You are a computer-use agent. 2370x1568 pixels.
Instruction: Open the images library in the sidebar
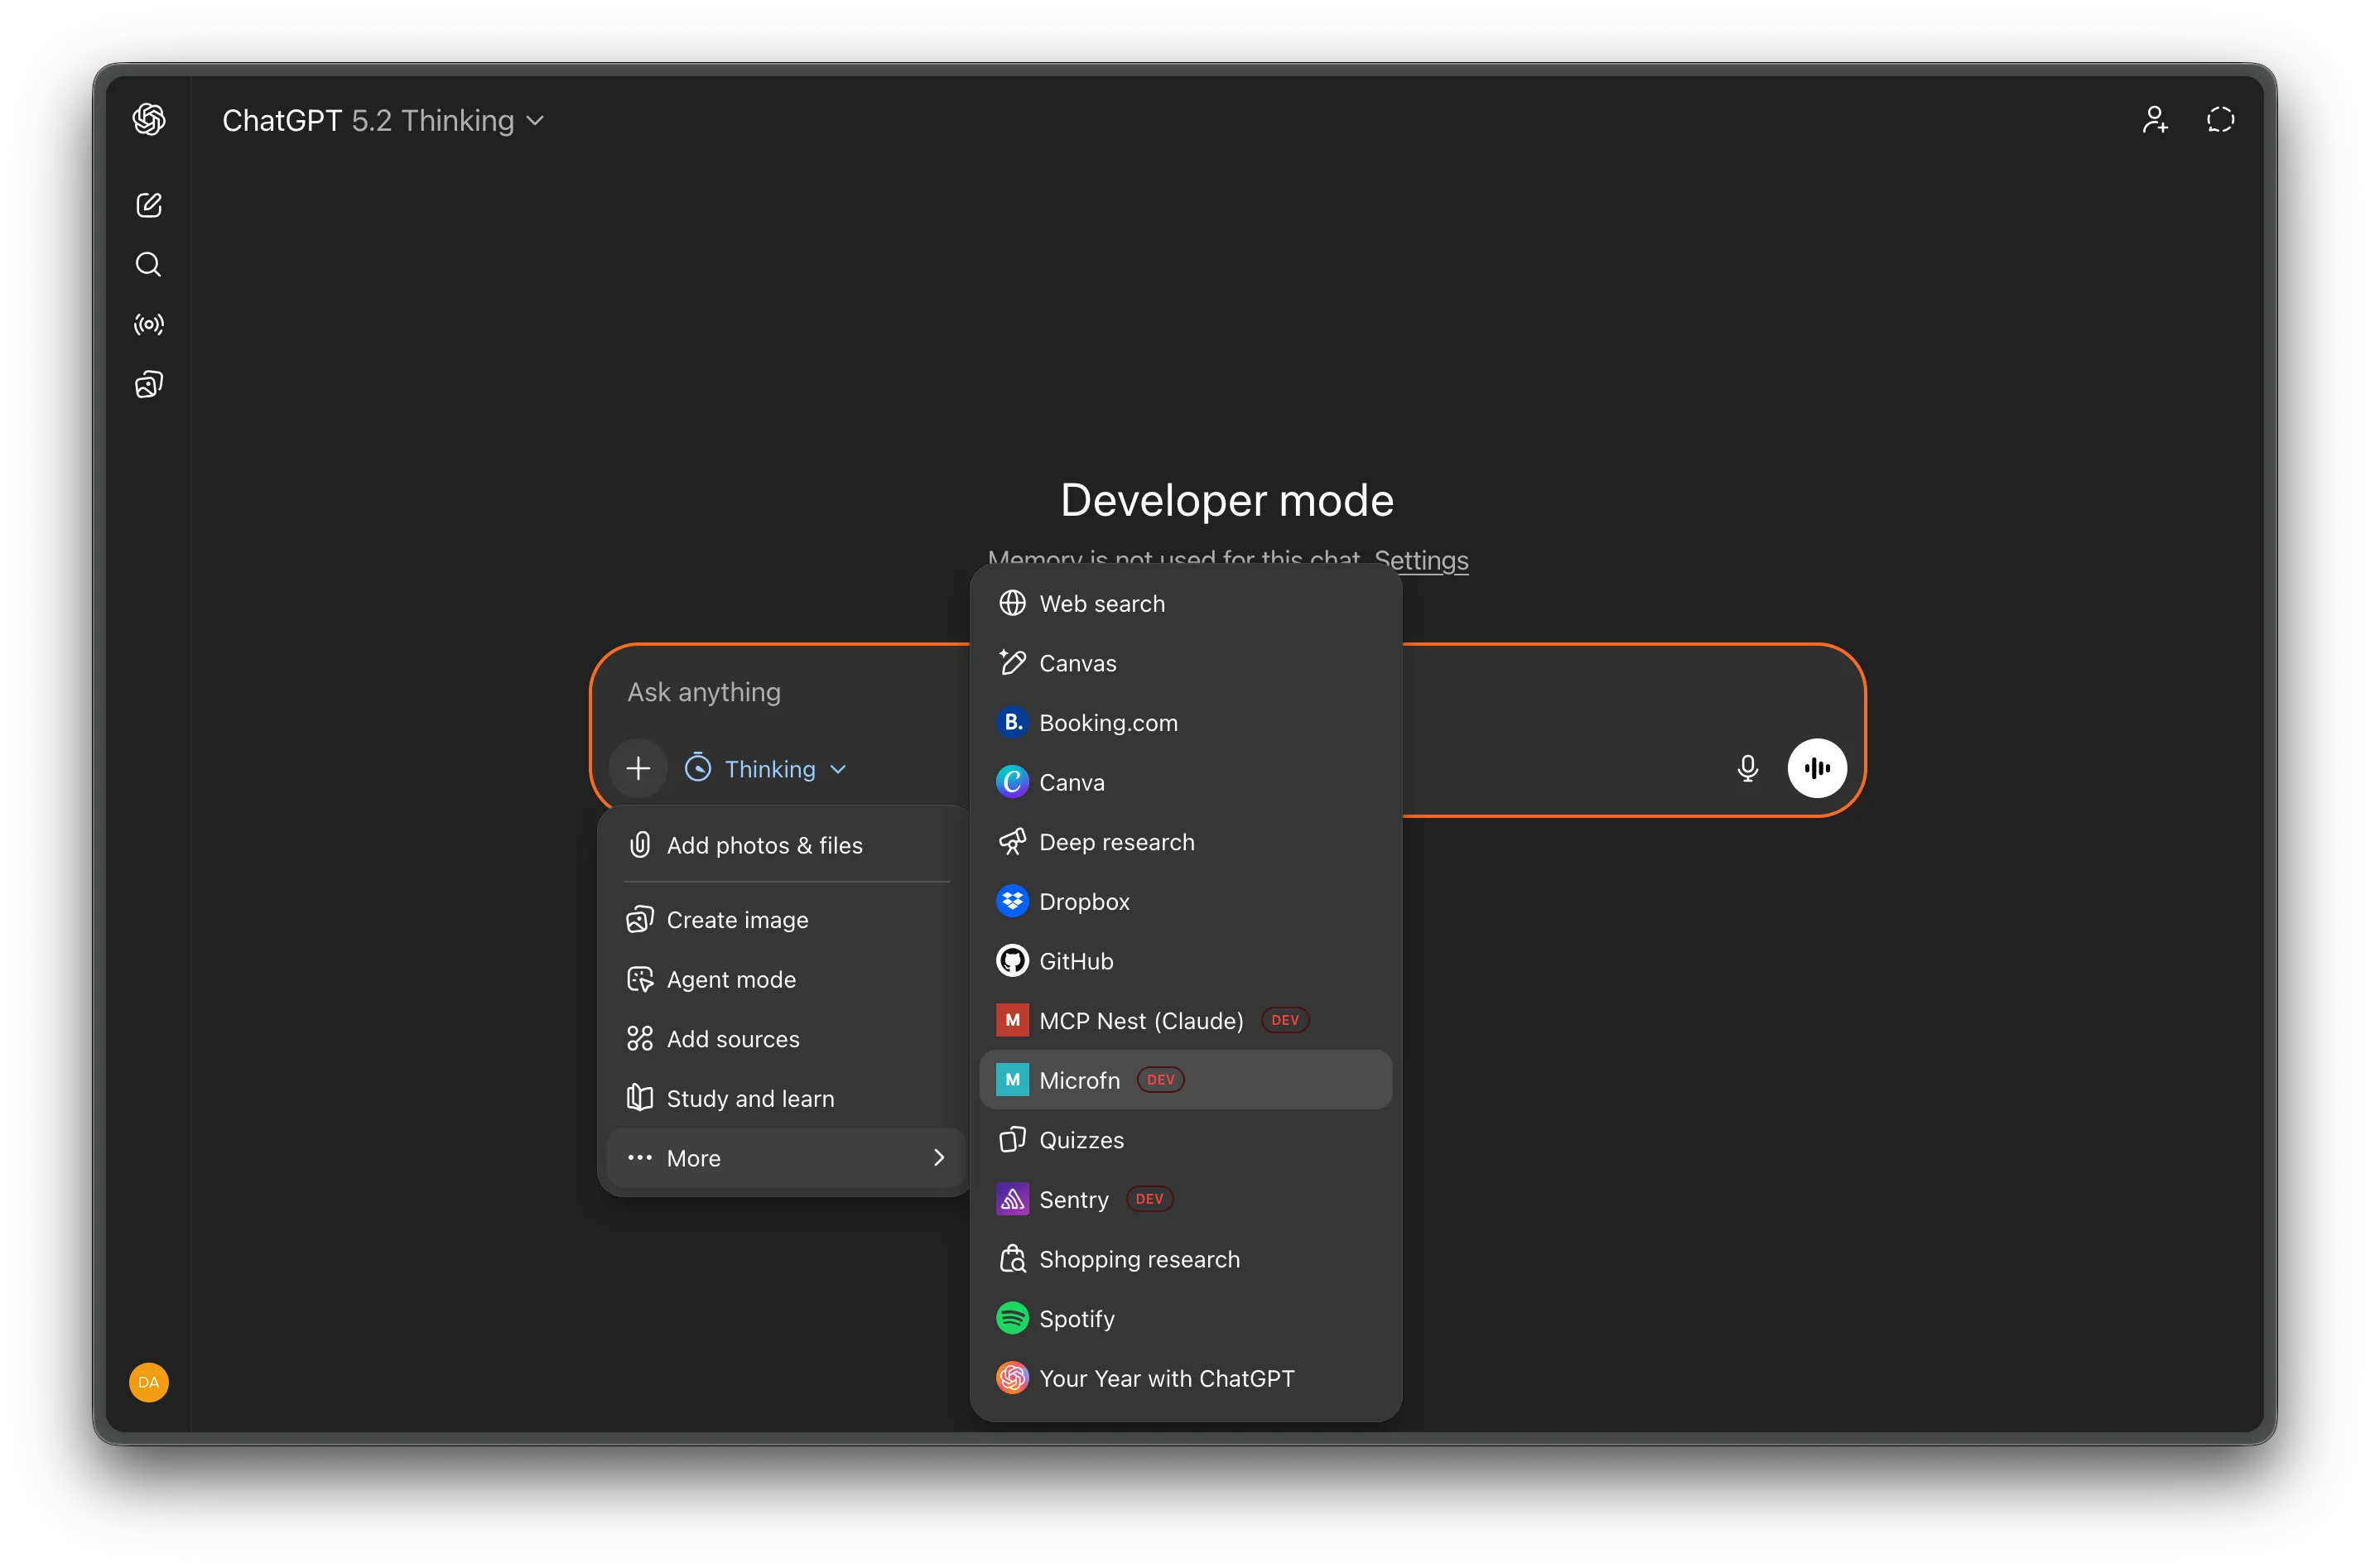(x=148, y=384)
